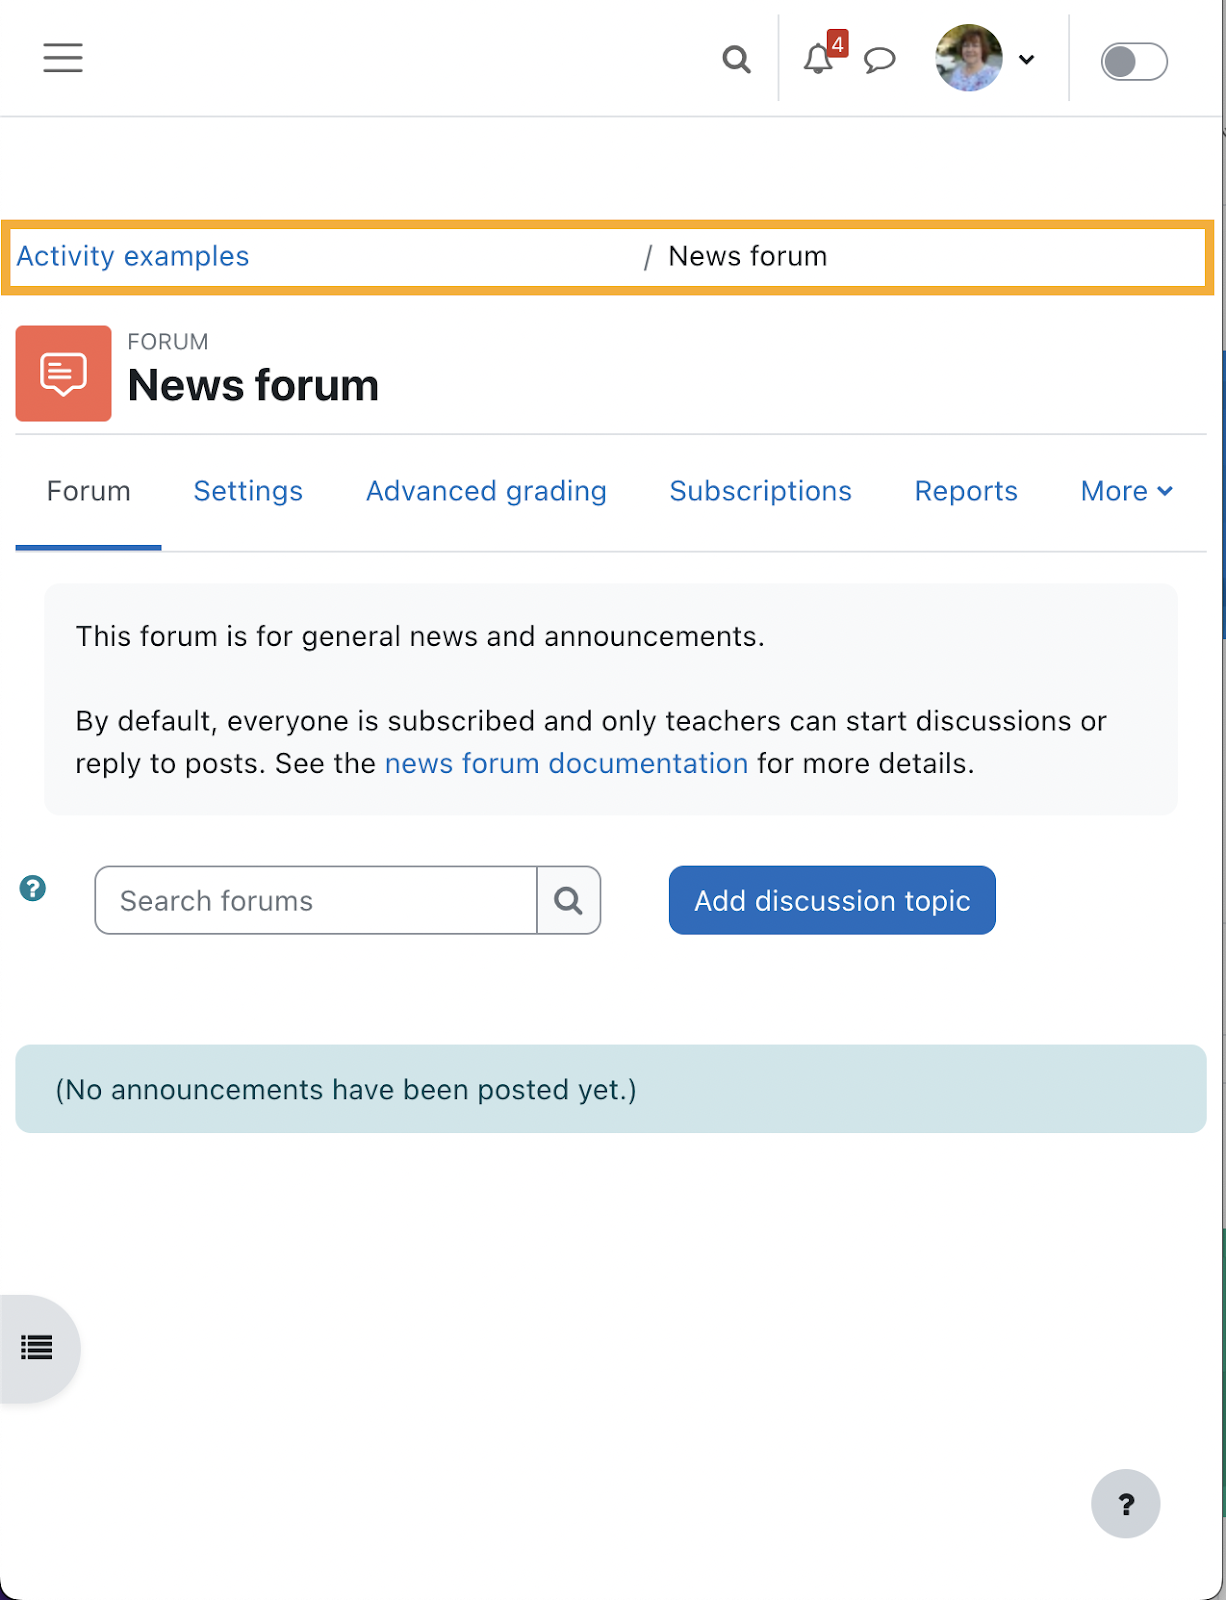Open the hamburger navigation menu
Viewport: 1226px width, 1600px height.
pyautogui.click(x=62, y=58)
